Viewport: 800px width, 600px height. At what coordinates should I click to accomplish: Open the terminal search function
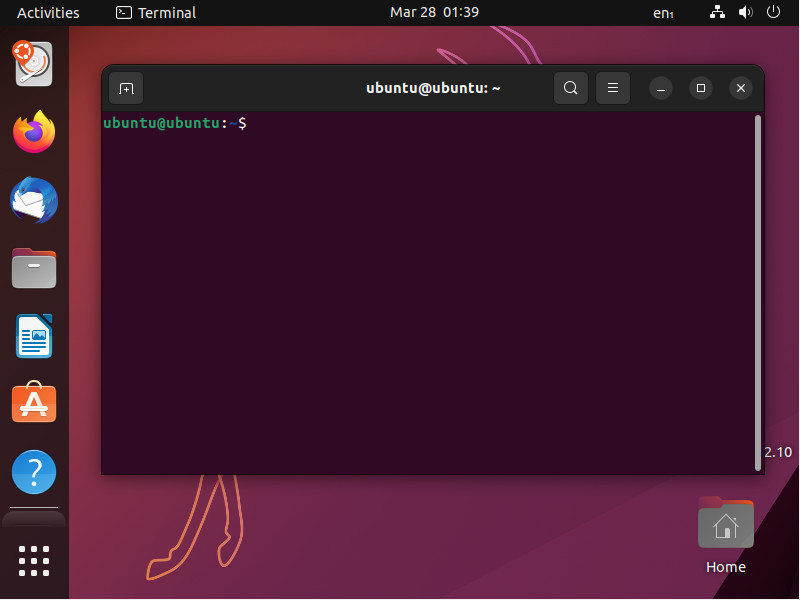(570, 88)
